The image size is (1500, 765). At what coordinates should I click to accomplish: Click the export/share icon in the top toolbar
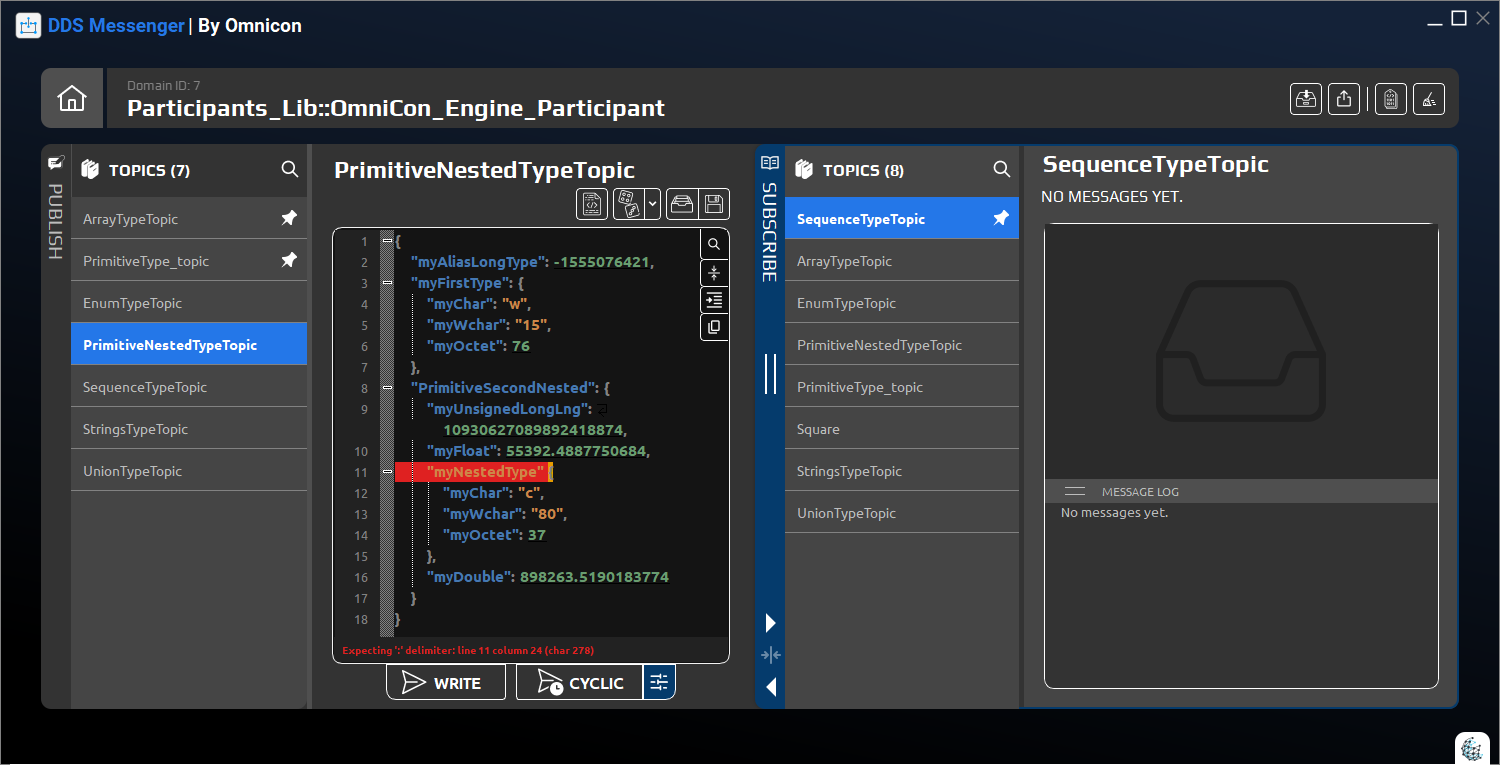[1343, 98]
